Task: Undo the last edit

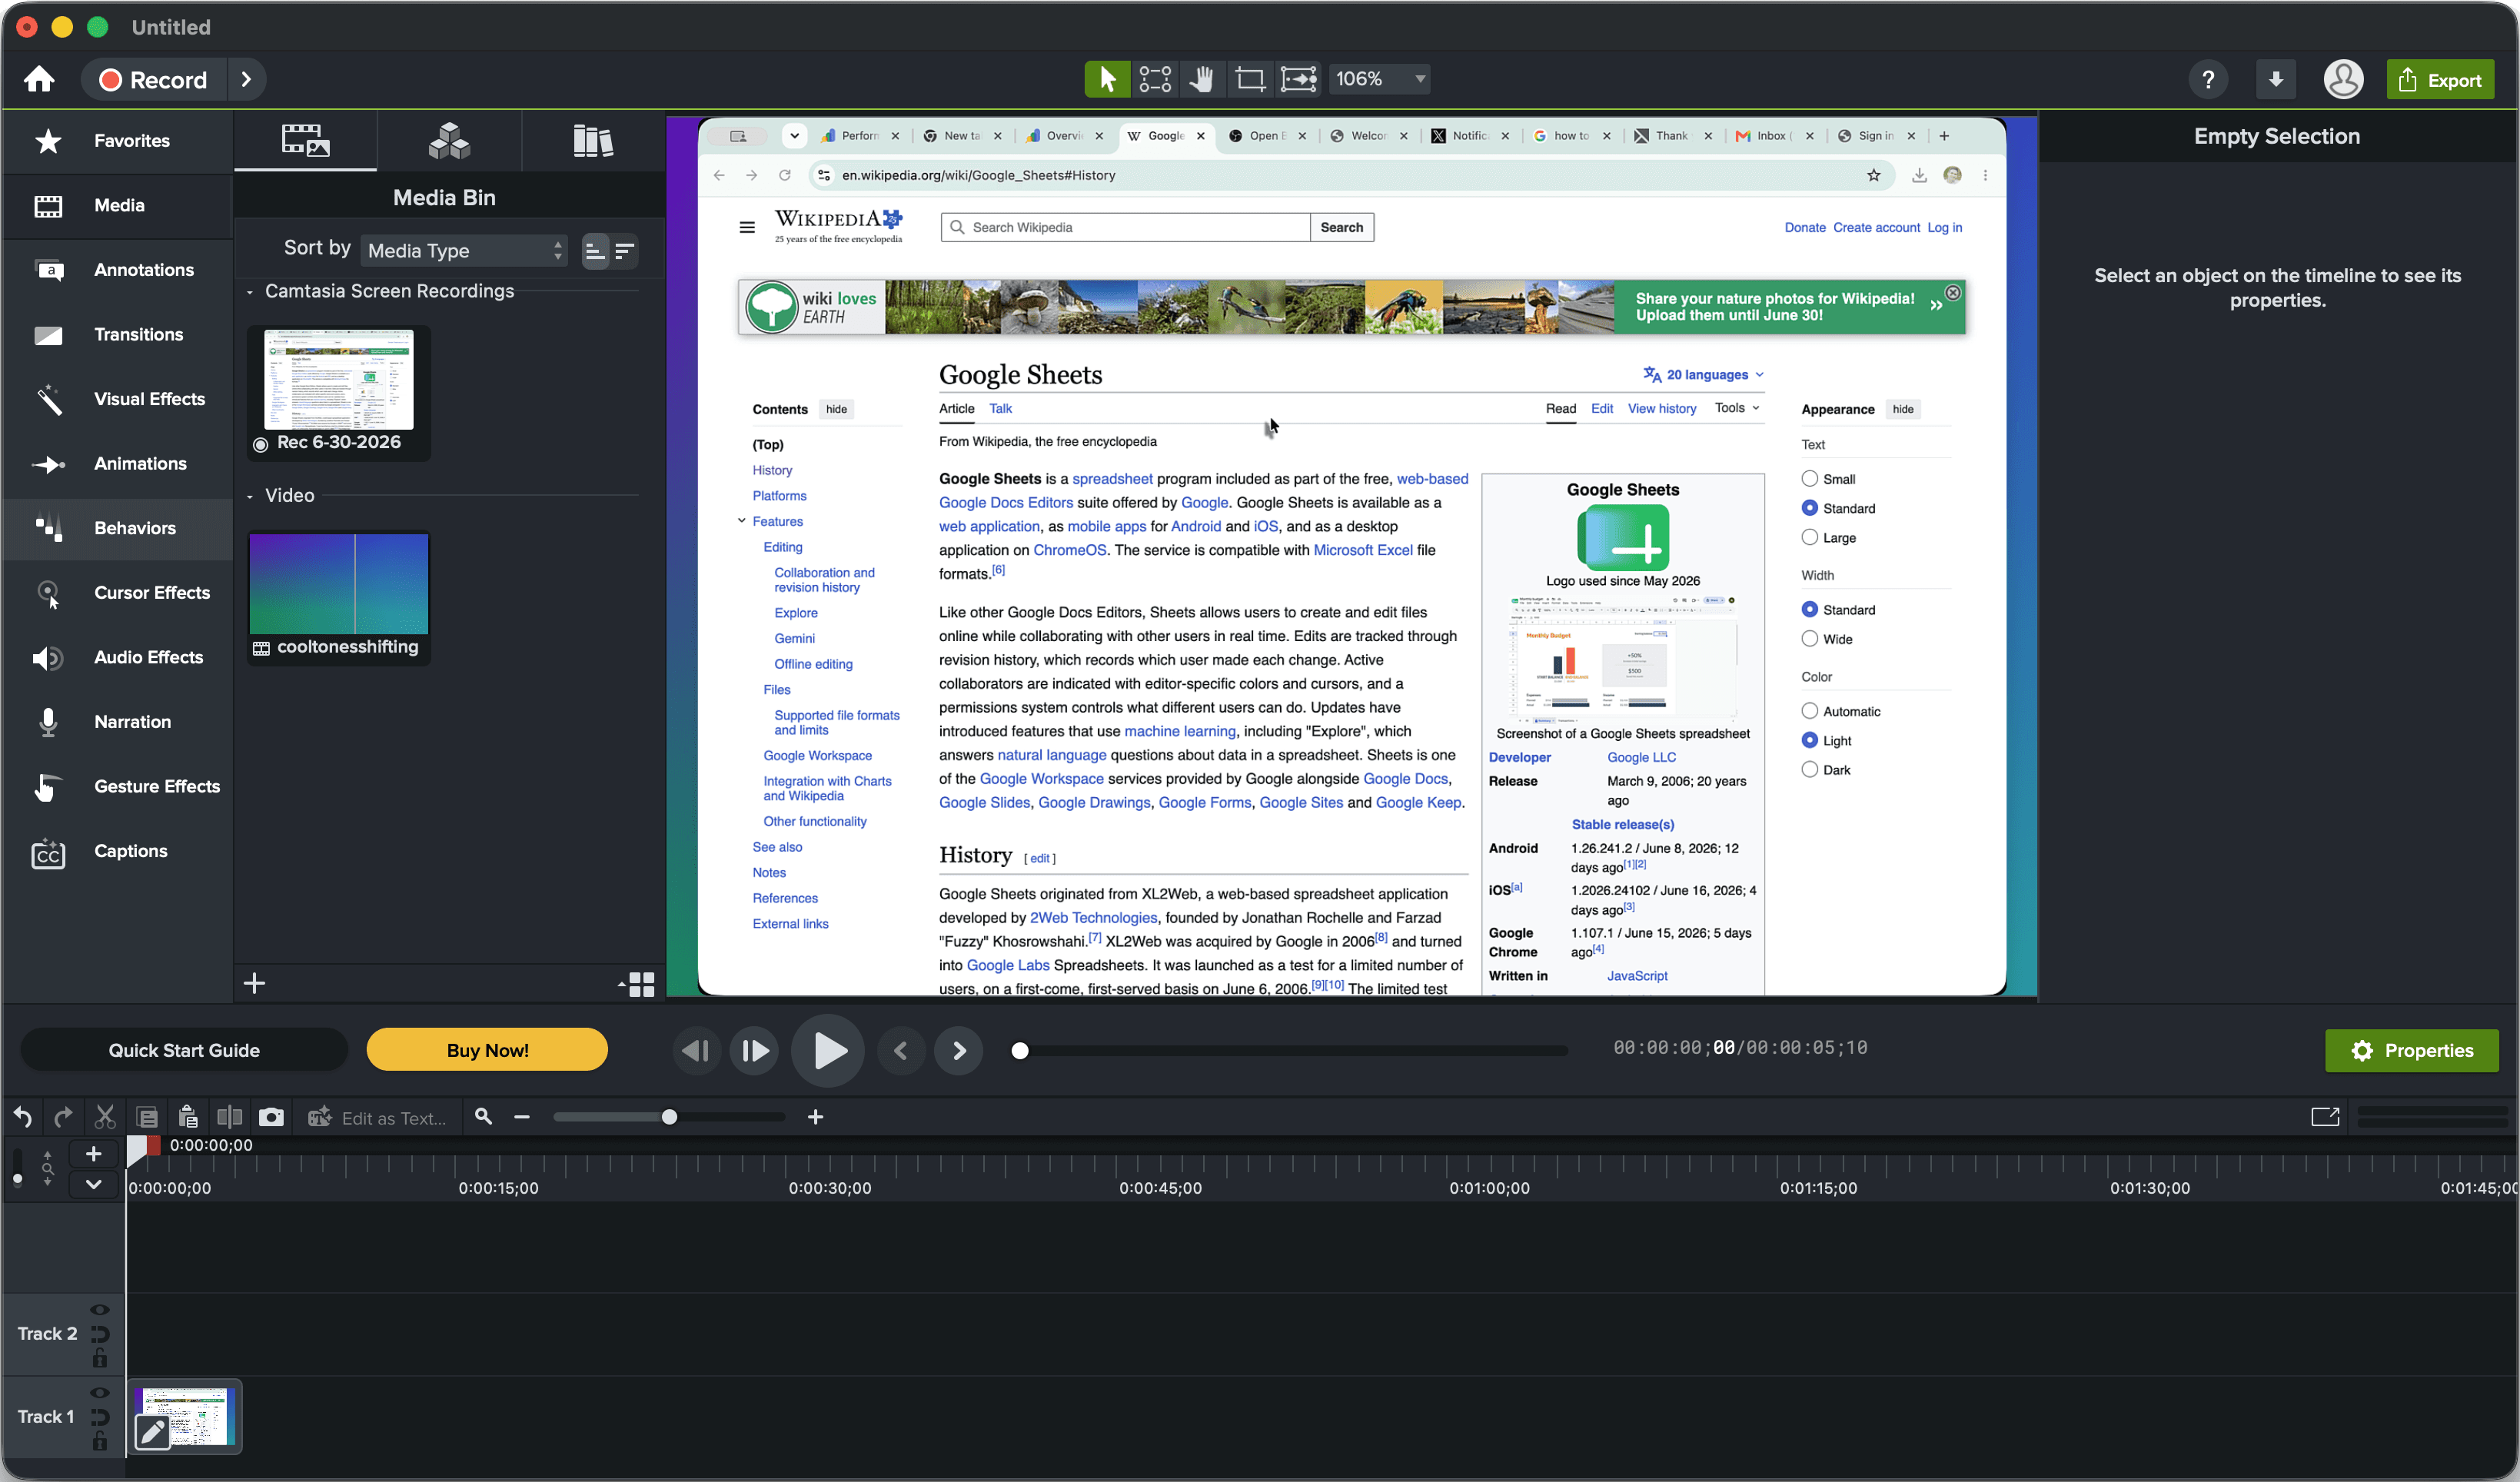Action: (23, 1117)
